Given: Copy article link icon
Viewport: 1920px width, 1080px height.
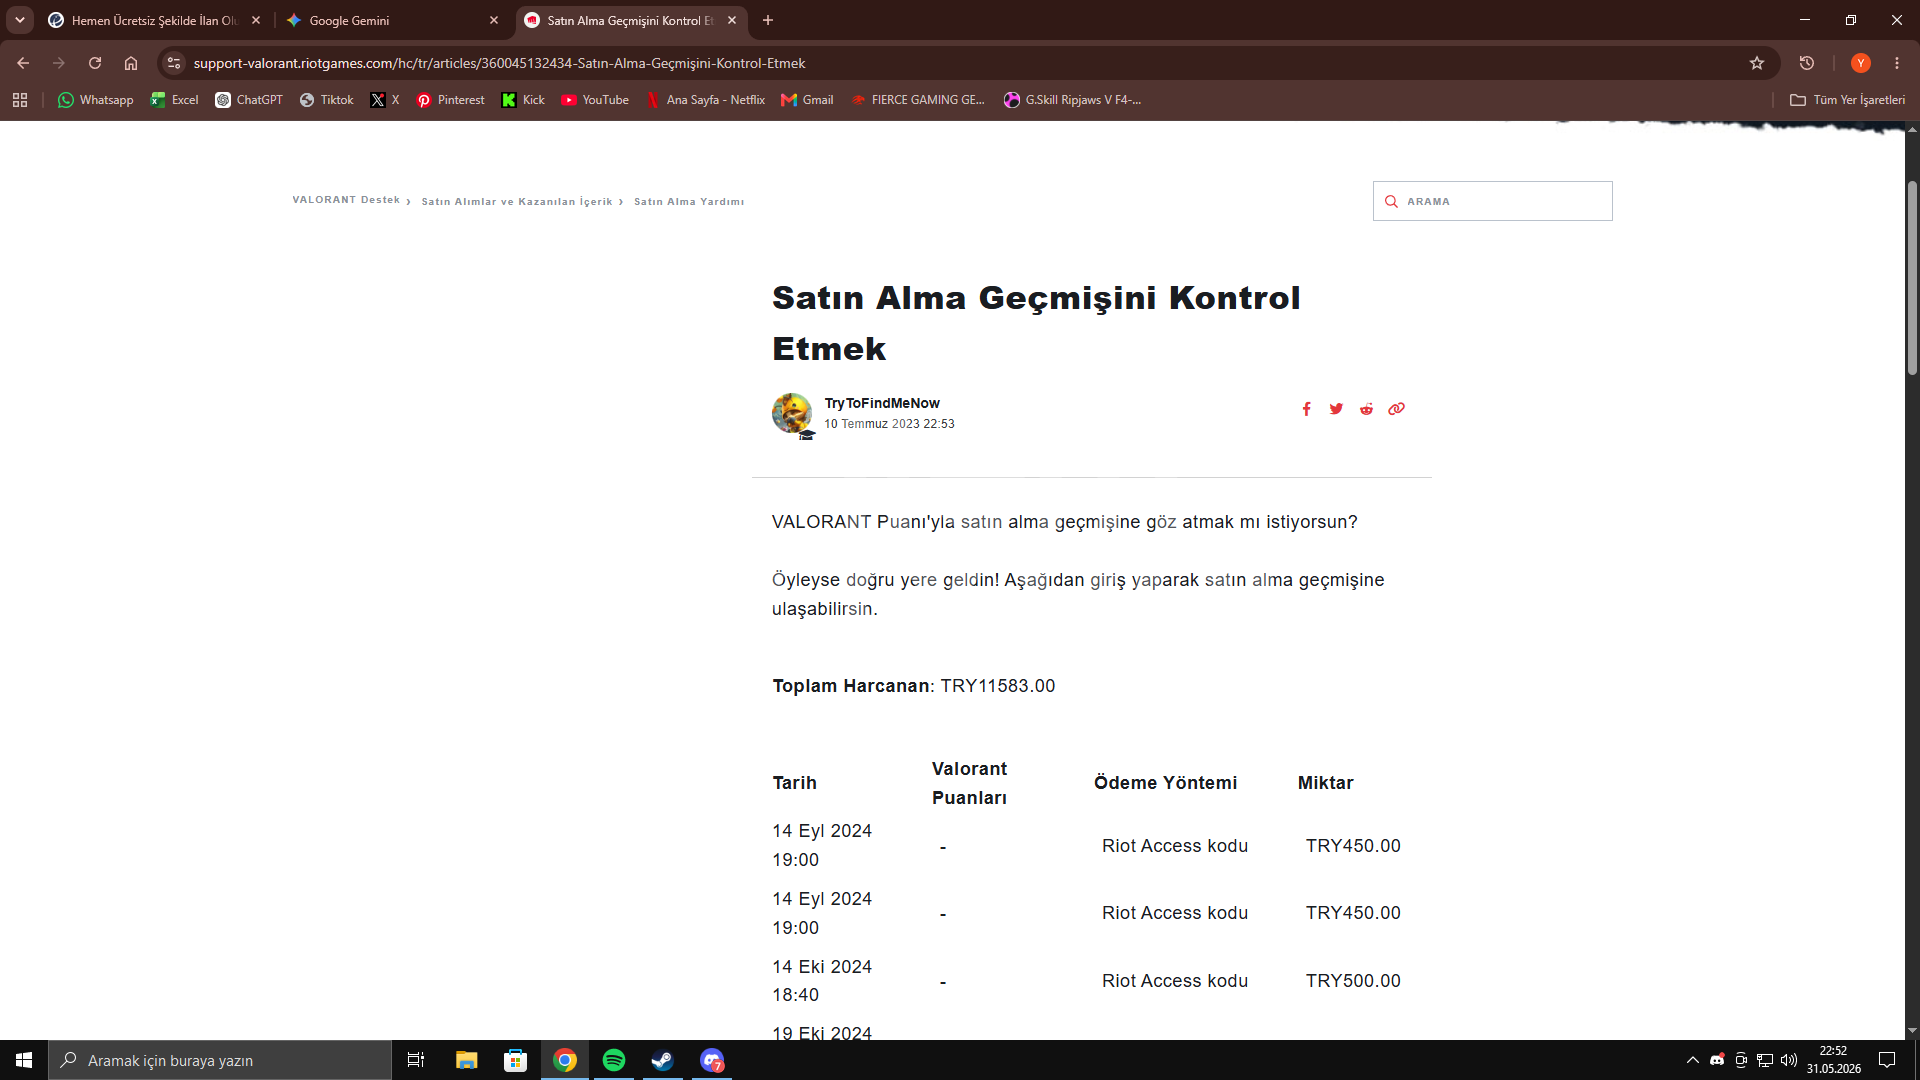Looking at the screenshot, I should [x=1396, y=409].
